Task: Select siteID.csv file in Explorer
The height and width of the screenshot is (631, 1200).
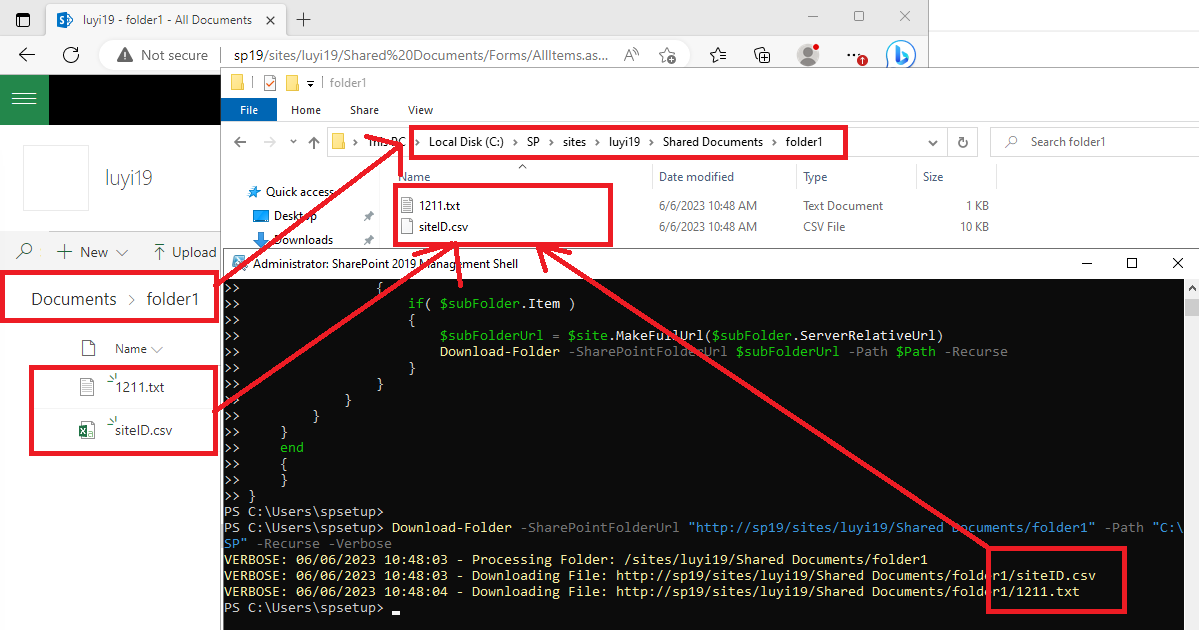Action: pyautogui.click(x=433, y=227)
